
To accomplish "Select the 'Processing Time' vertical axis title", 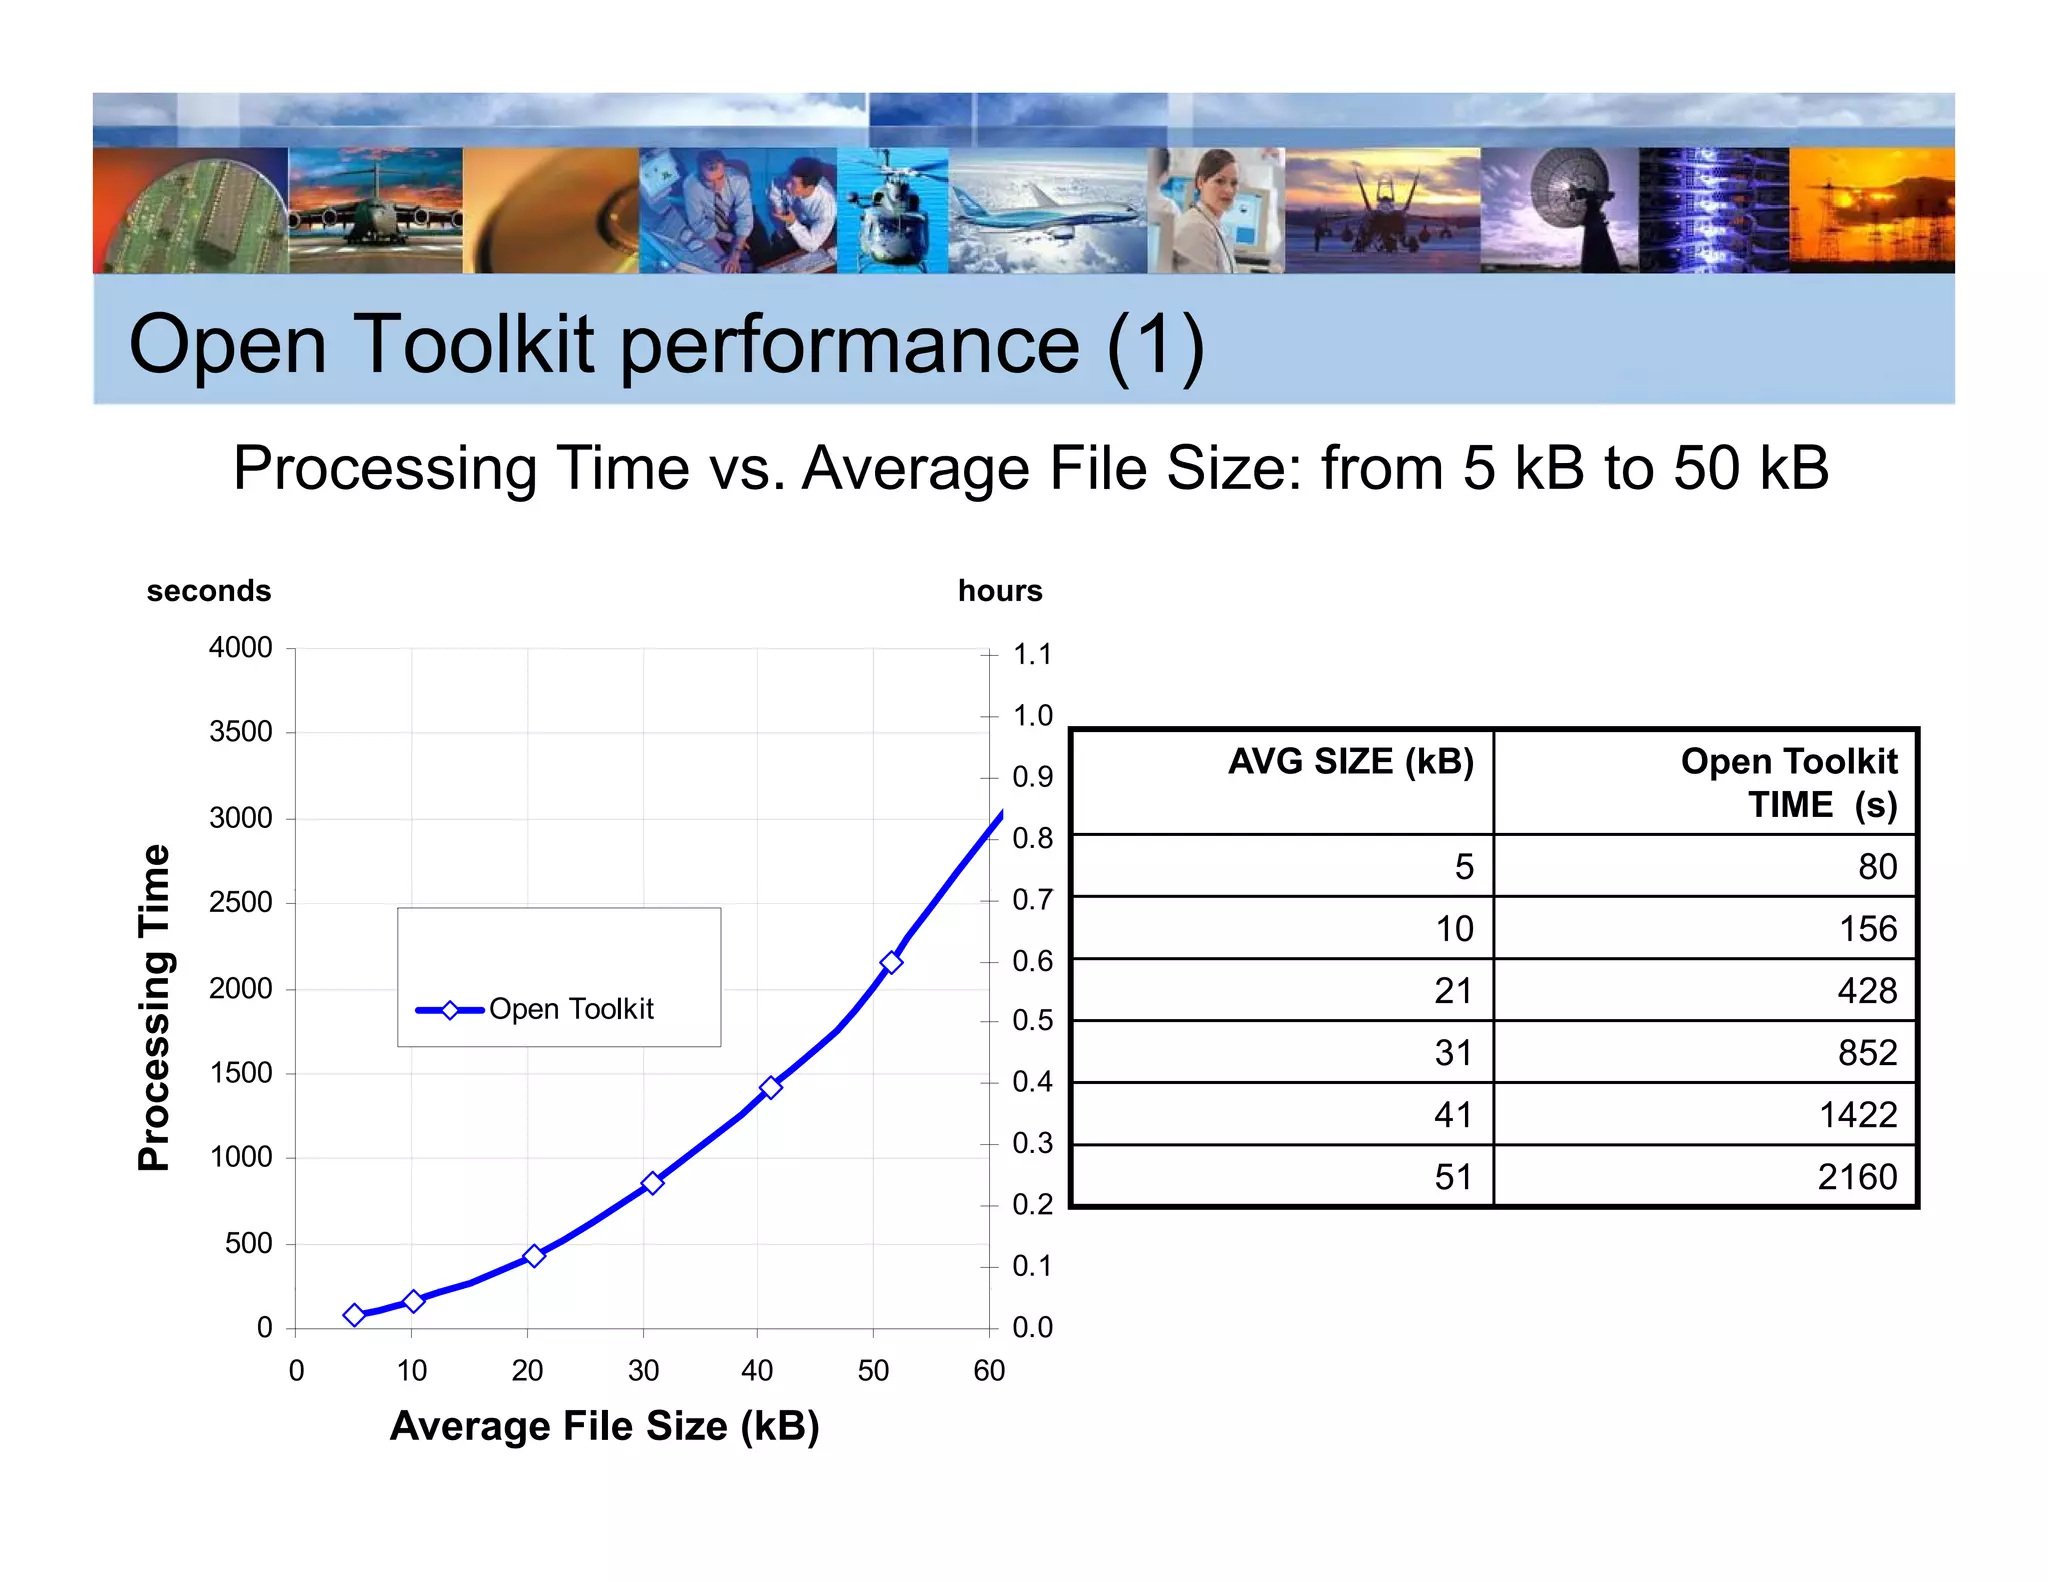I will point(154,1007).
